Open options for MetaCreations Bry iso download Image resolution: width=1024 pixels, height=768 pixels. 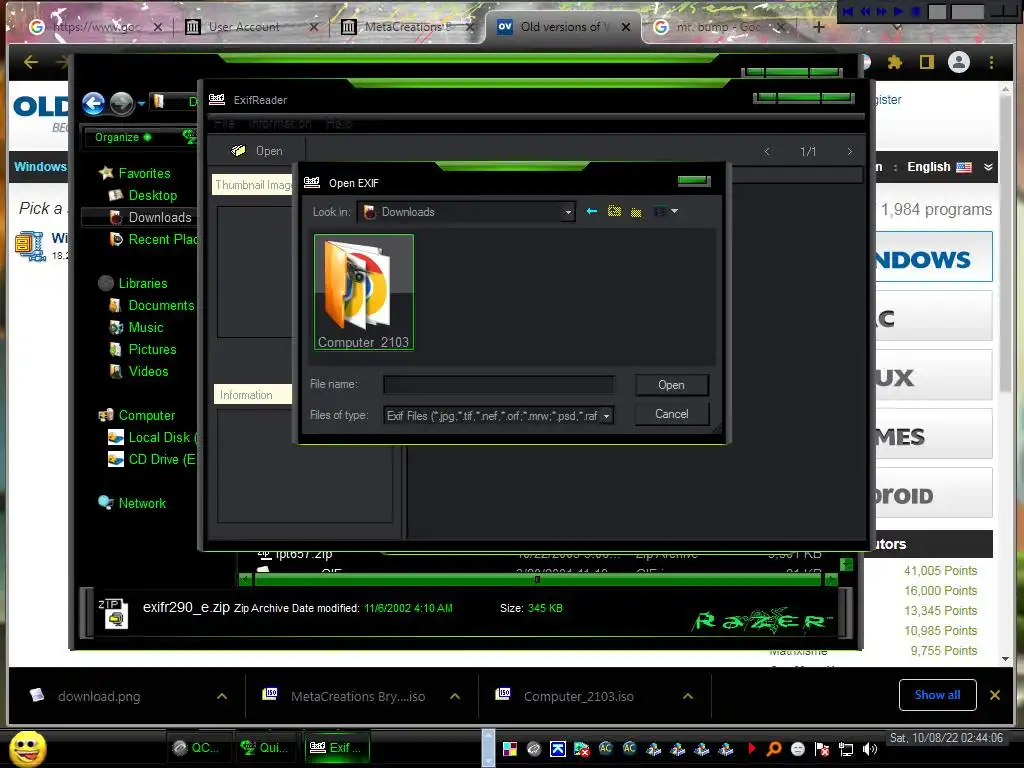pyautogui.click(x=455, y=696)
